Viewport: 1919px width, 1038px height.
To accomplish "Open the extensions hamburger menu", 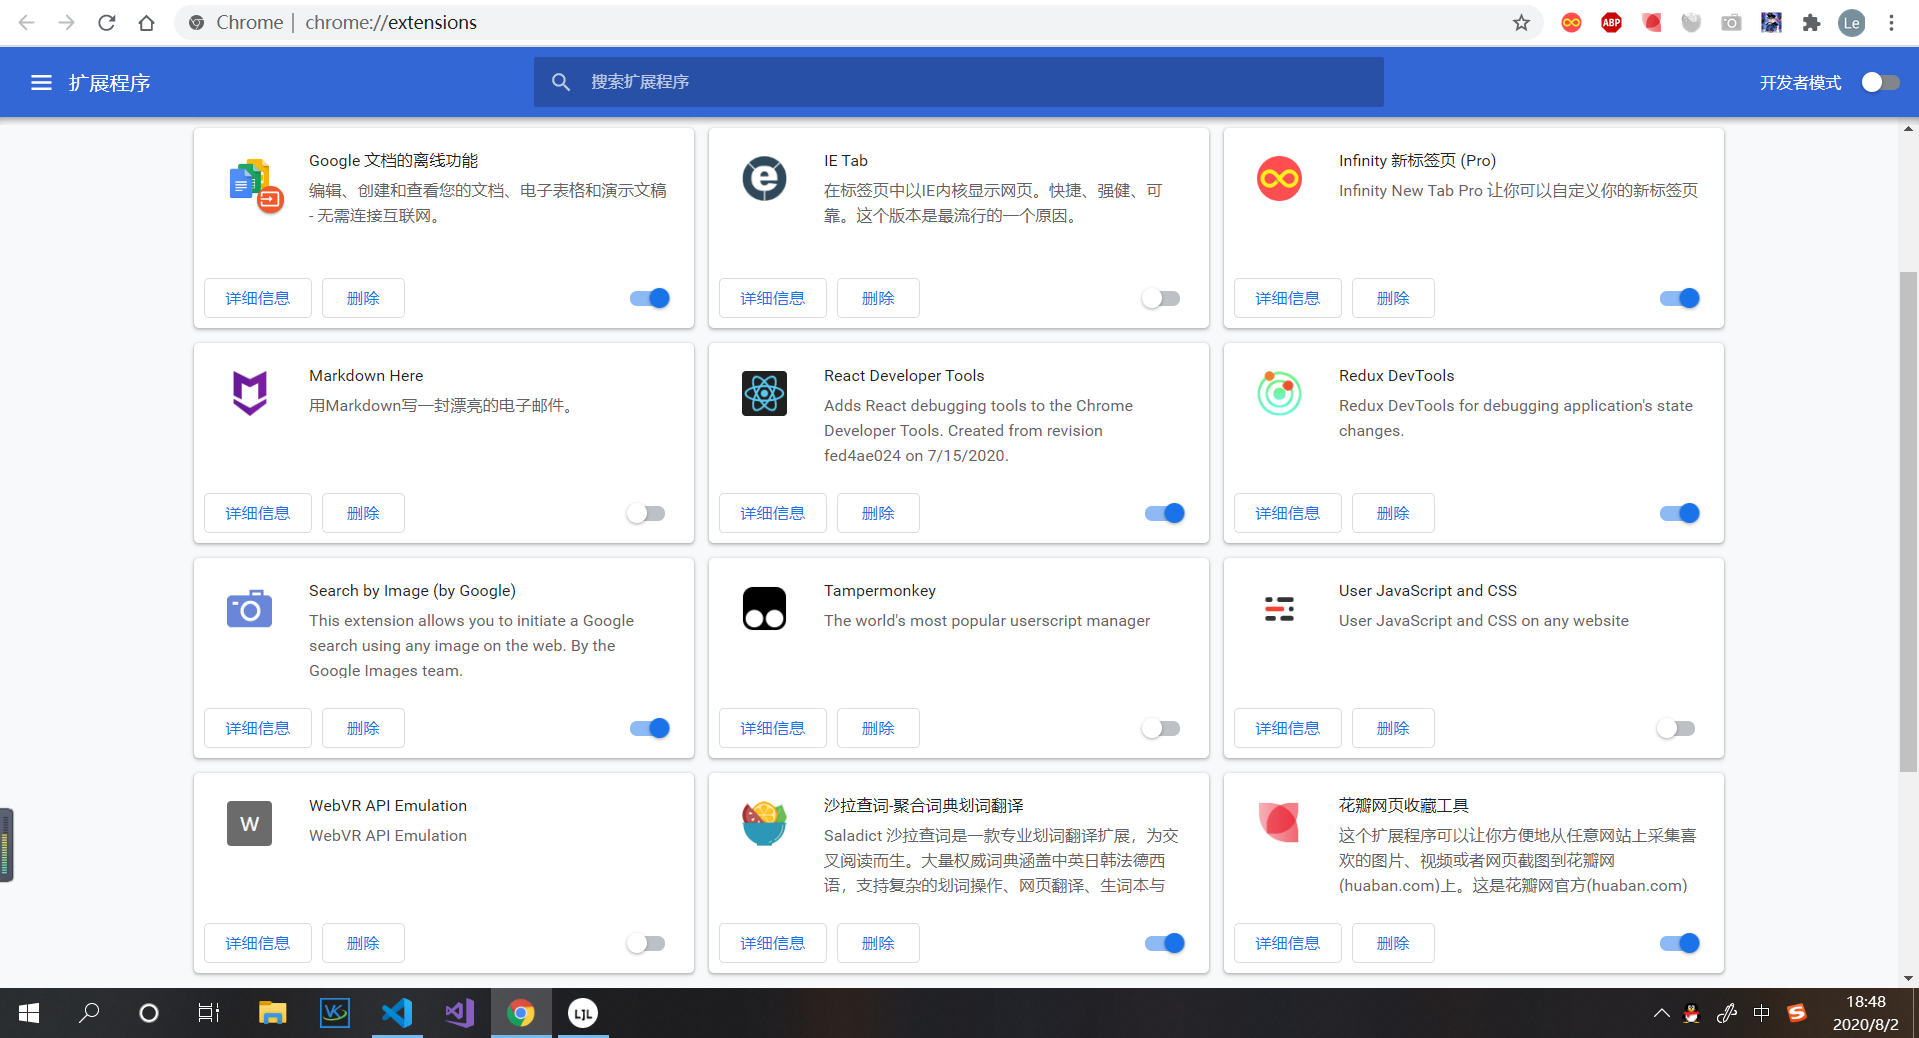I will [x=41, y=82].
